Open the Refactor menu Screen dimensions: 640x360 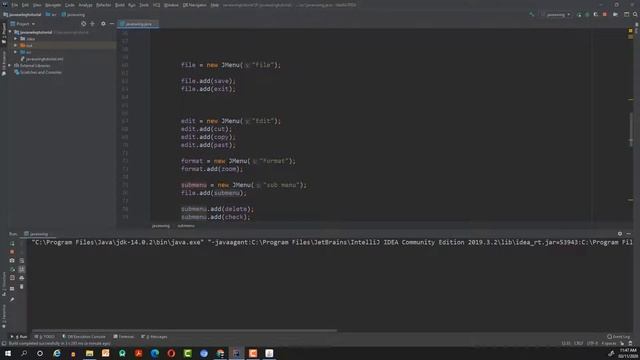pyautogui.click(x=104, y=5)
